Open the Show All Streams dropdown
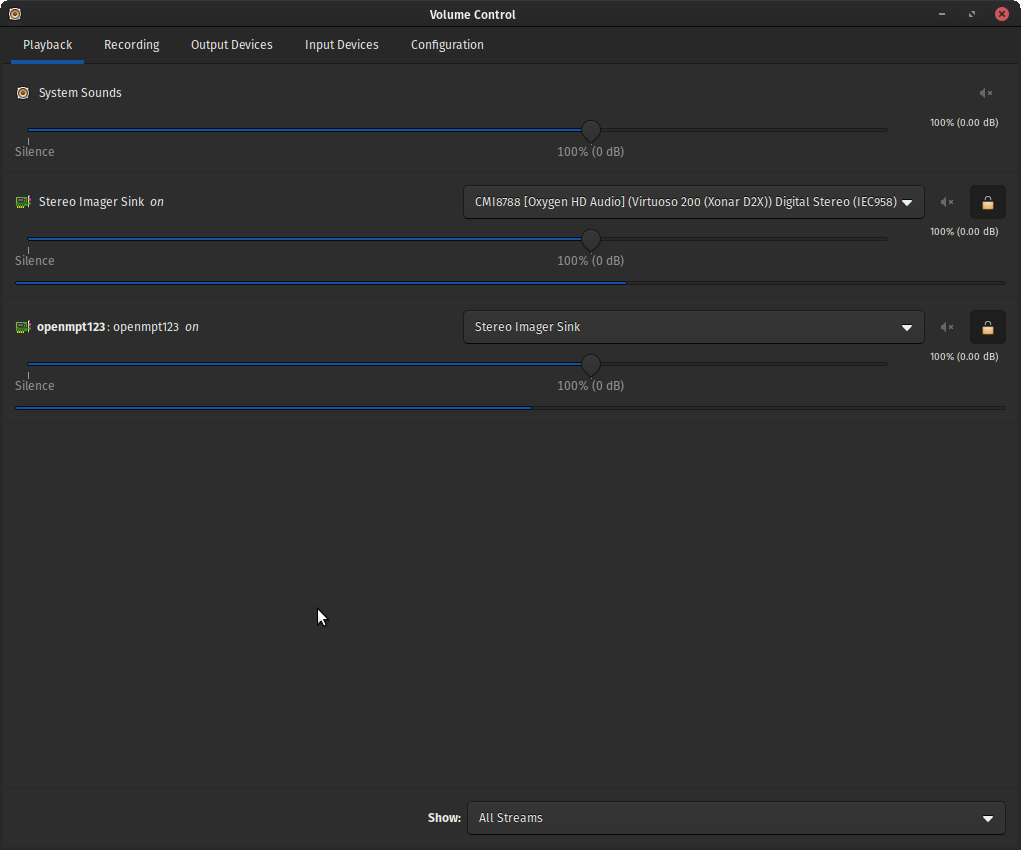 (x=736, y=818)
